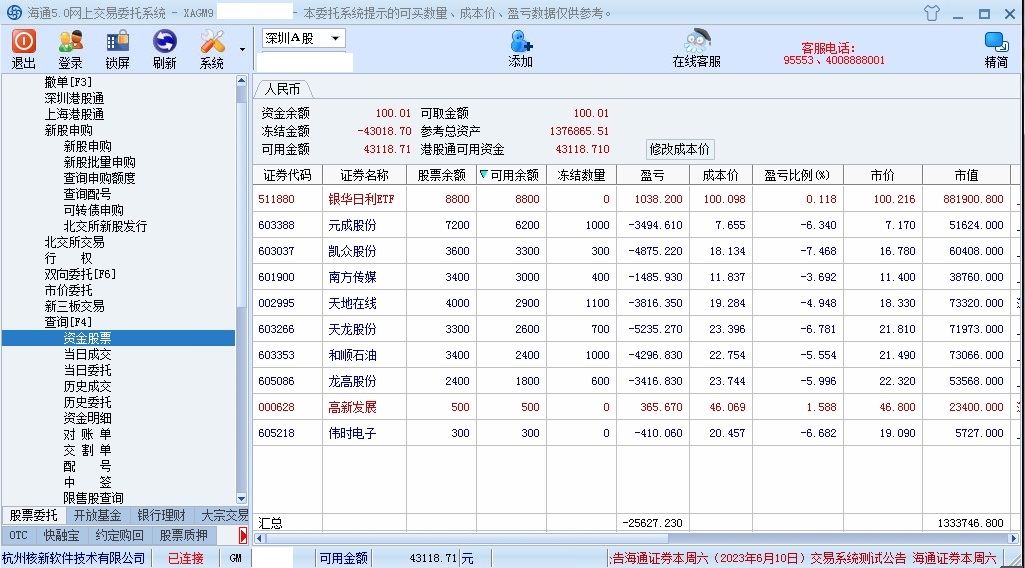Select the 银华日利ETF holdings row
Viewport: 1025px width, 568px height.
click(x=361, y=199)
